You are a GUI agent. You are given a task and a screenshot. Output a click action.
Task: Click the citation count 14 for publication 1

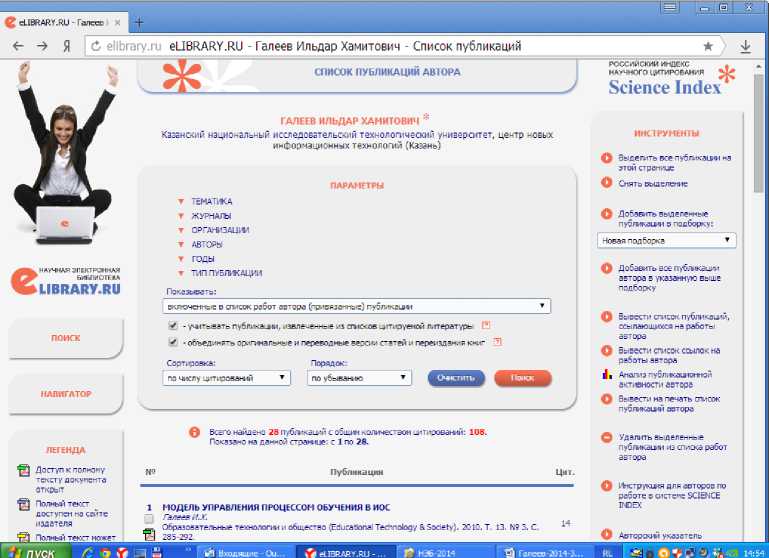pos(565,523)
